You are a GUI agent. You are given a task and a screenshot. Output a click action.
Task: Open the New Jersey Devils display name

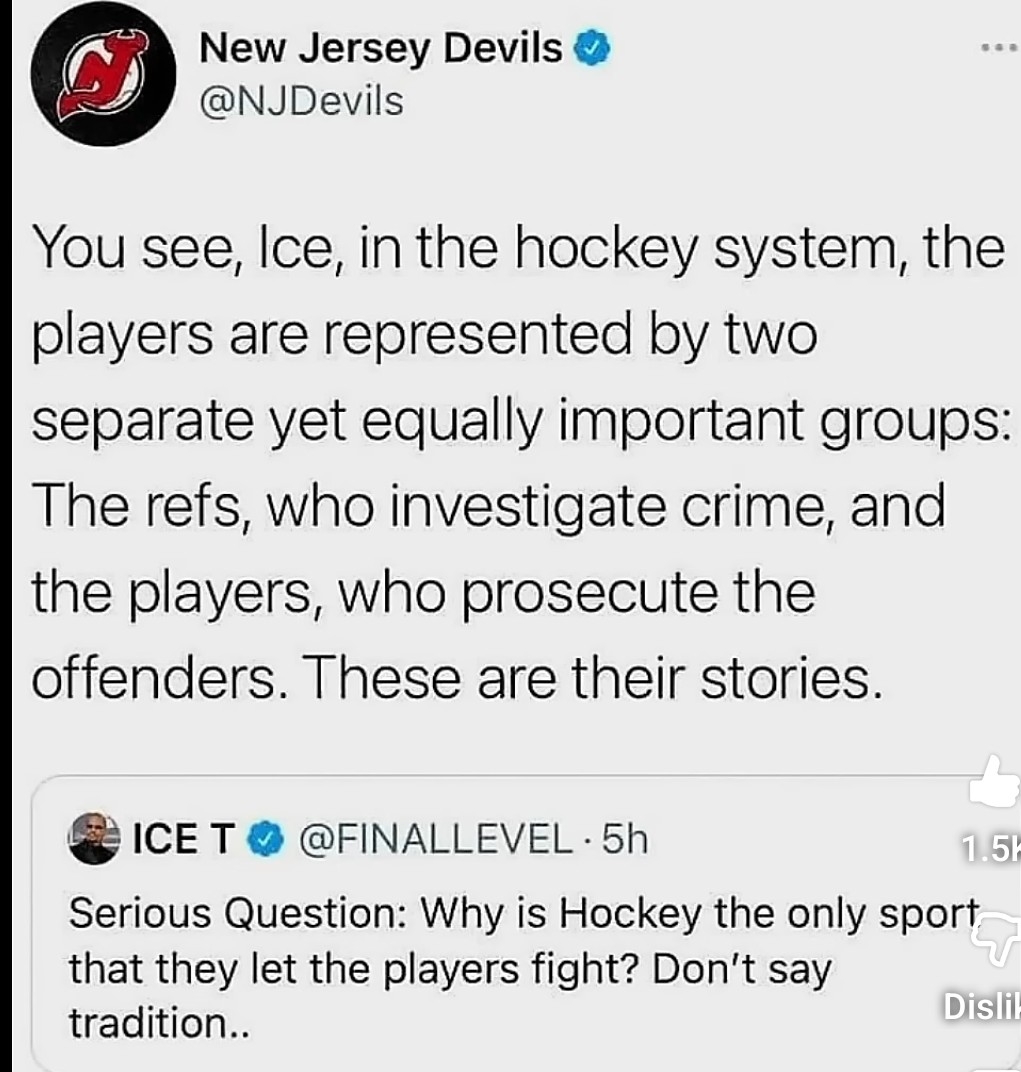click(381, 48)
